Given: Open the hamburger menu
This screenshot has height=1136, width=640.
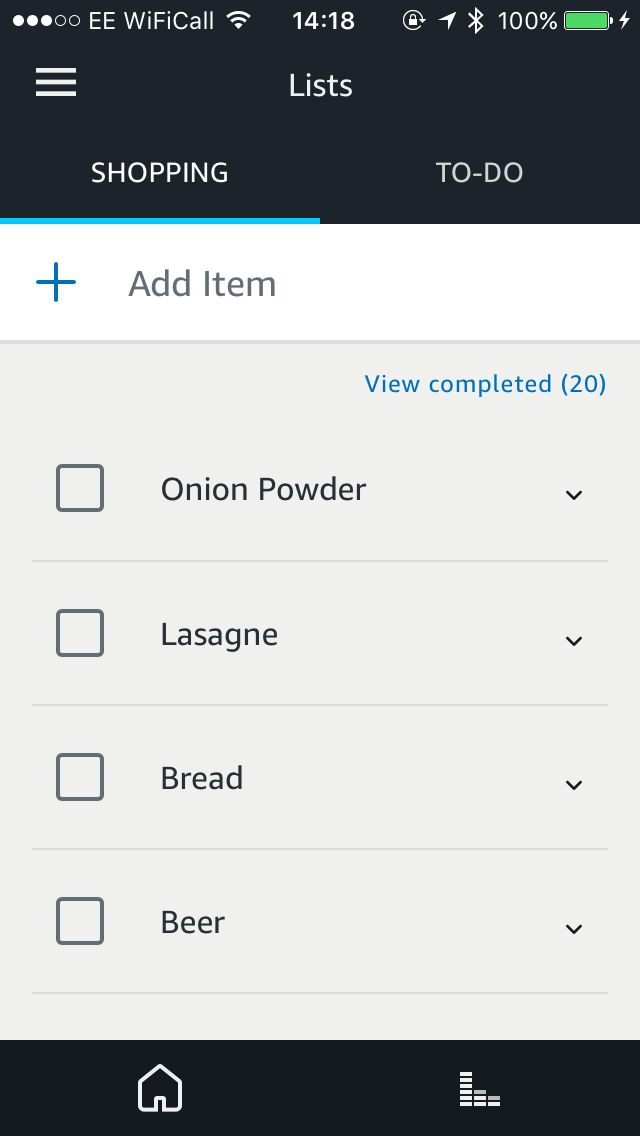Looking at the screenshot, I should (56, 84).
